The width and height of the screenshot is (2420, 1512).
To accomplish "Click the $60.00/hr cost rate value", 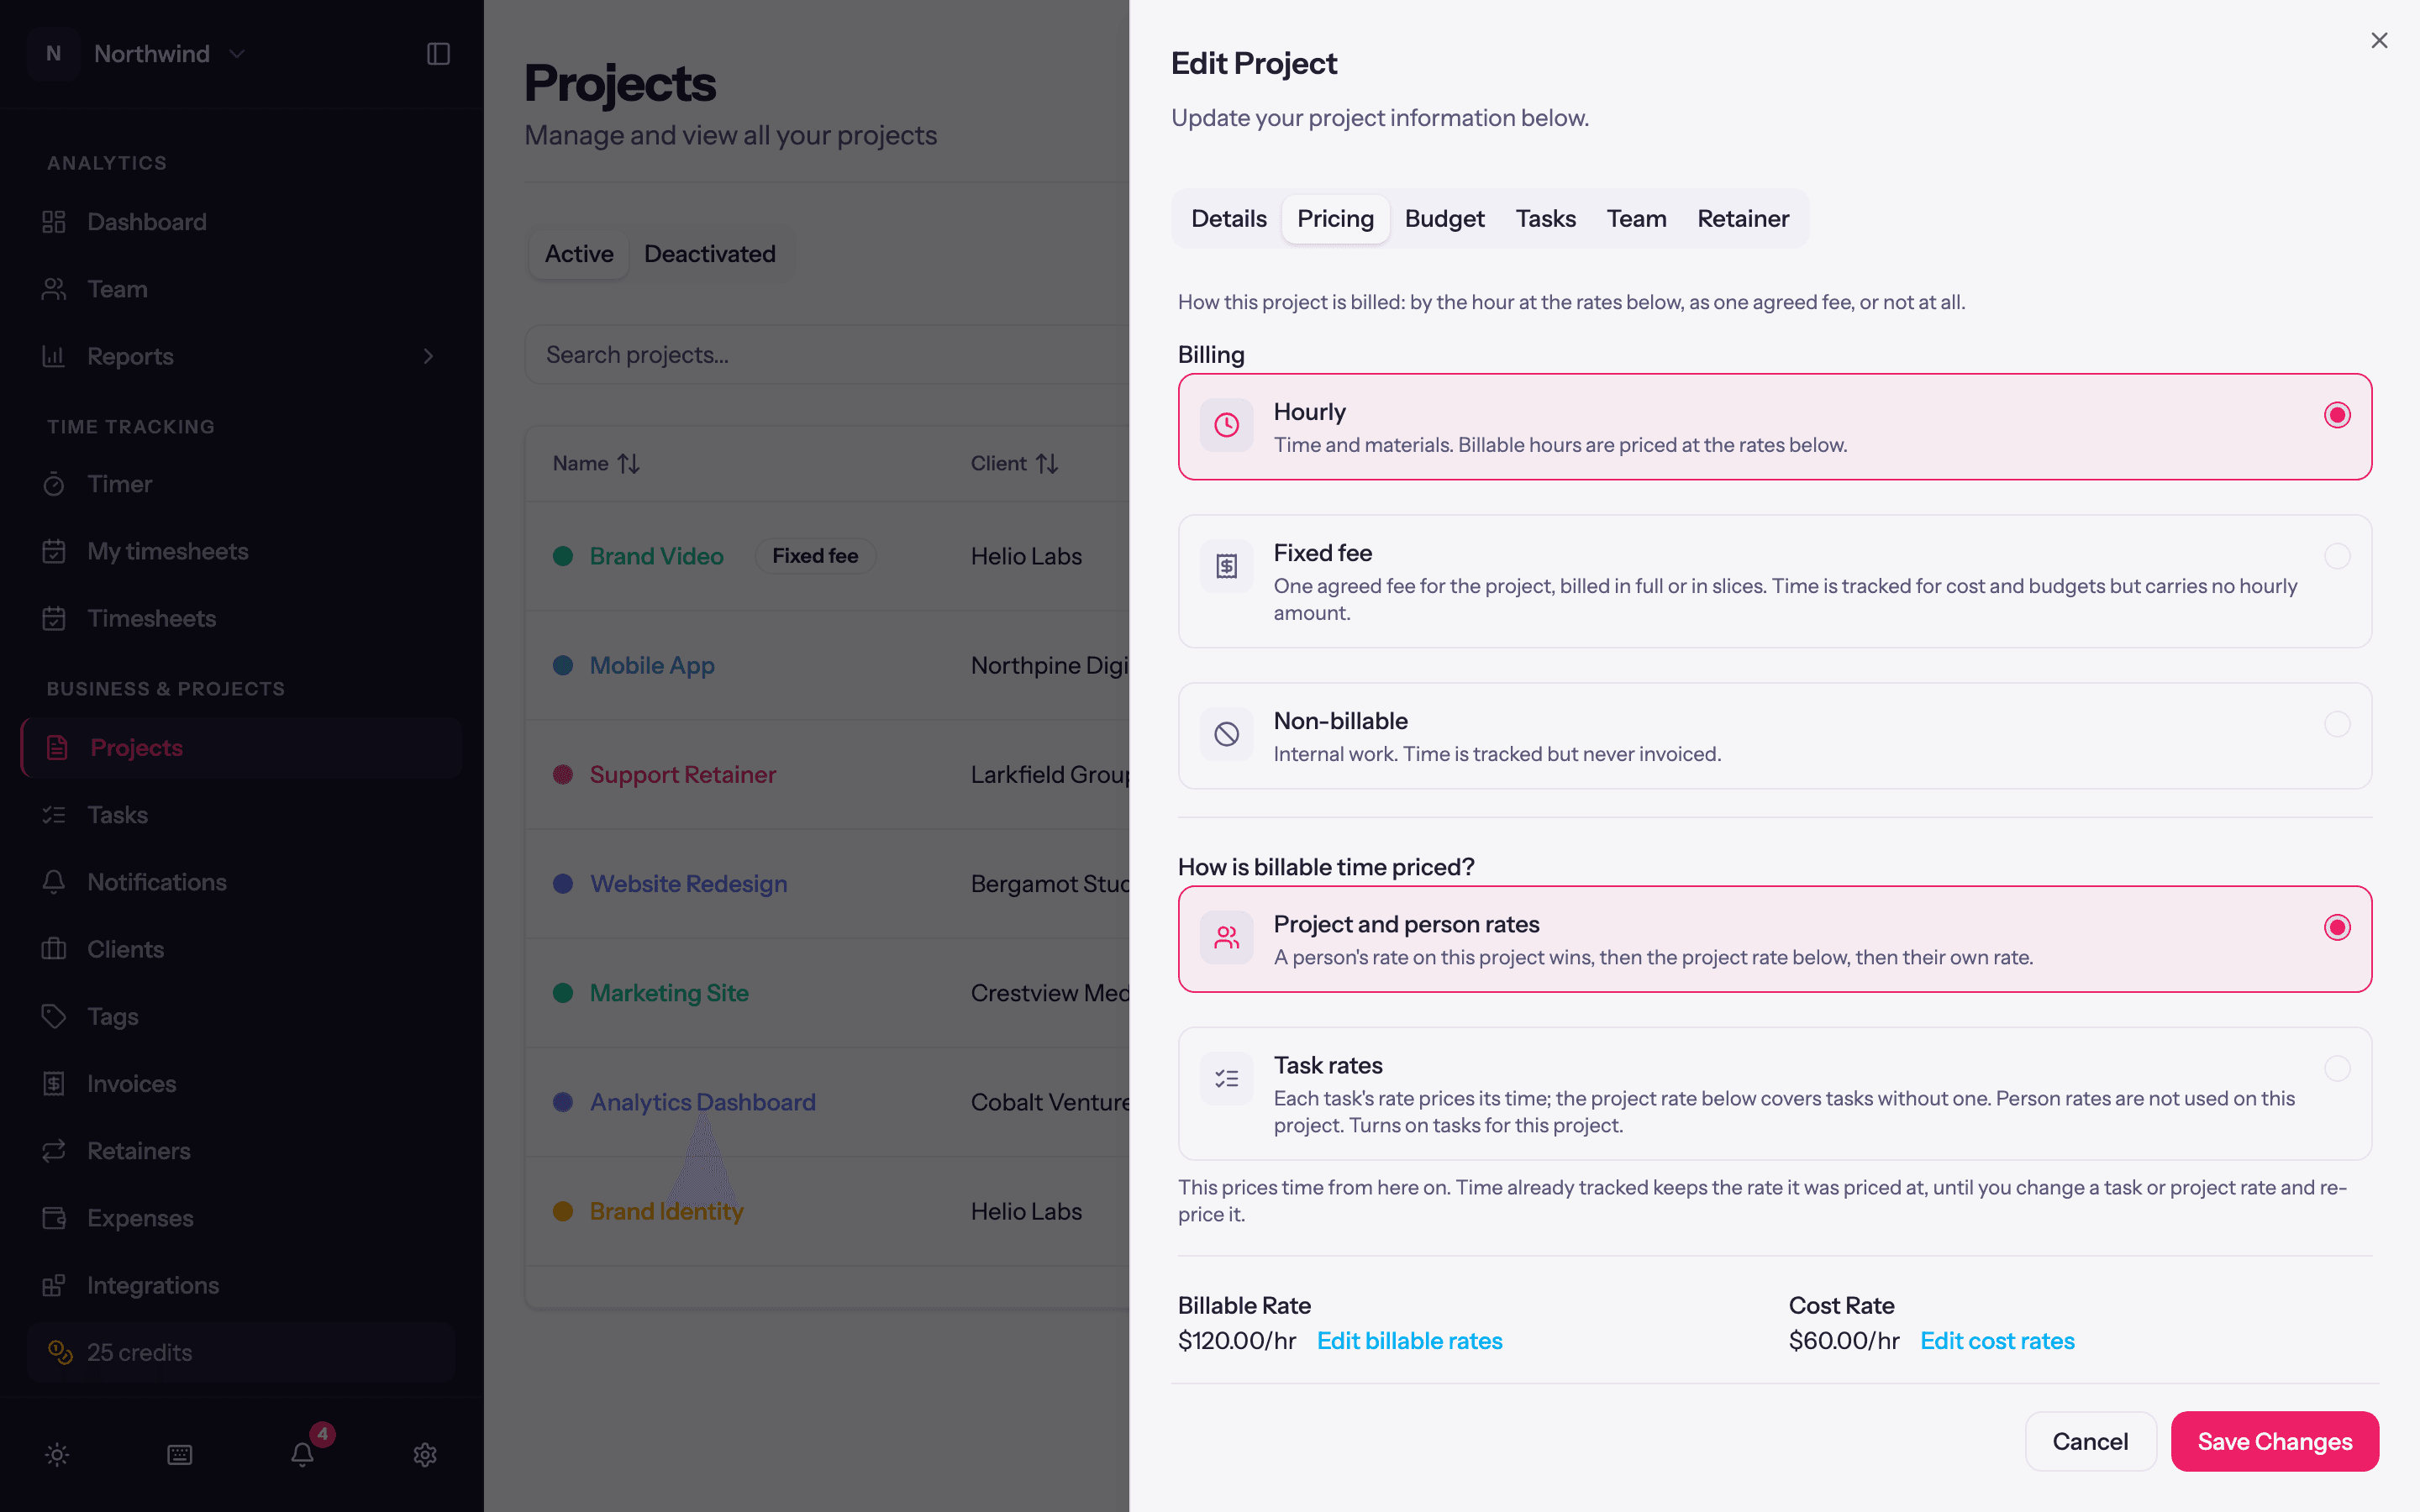I will tap(1843, 1341).
